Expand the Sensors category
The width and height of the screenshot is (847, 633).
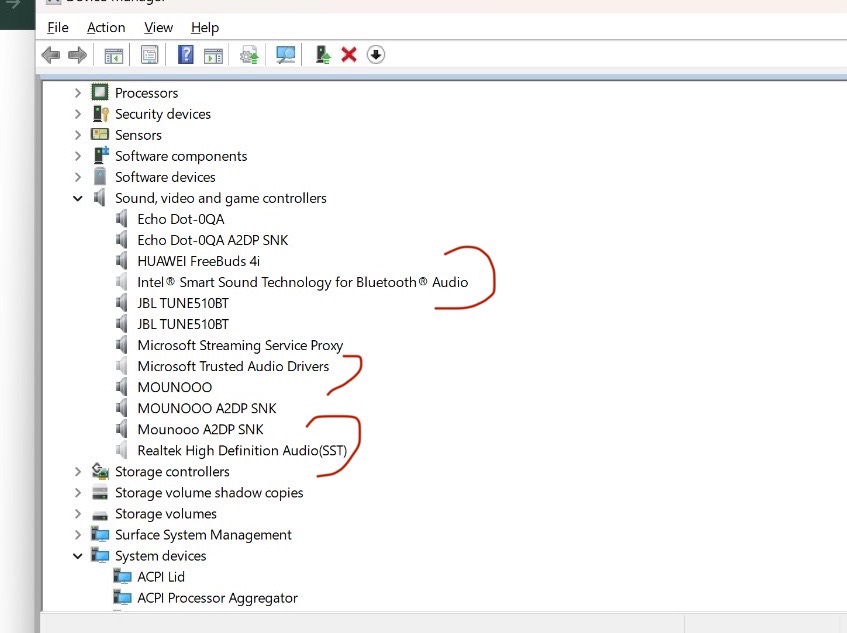78,135
